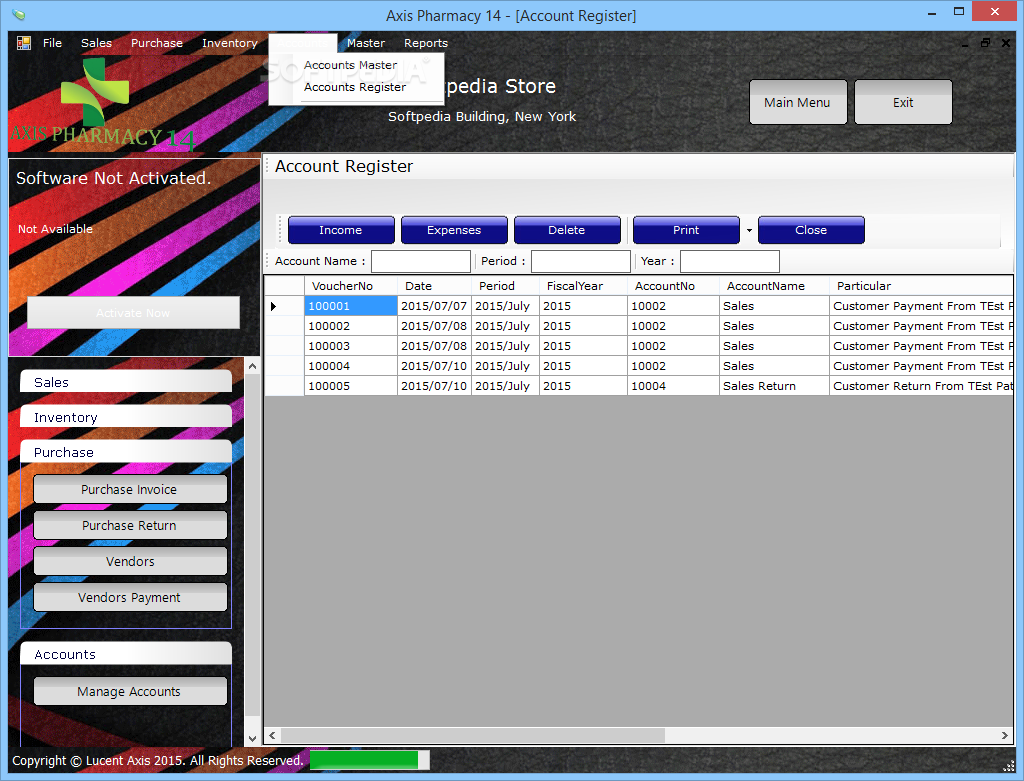
Task: Open the Sales menu
Action: (x=97, y=43)
